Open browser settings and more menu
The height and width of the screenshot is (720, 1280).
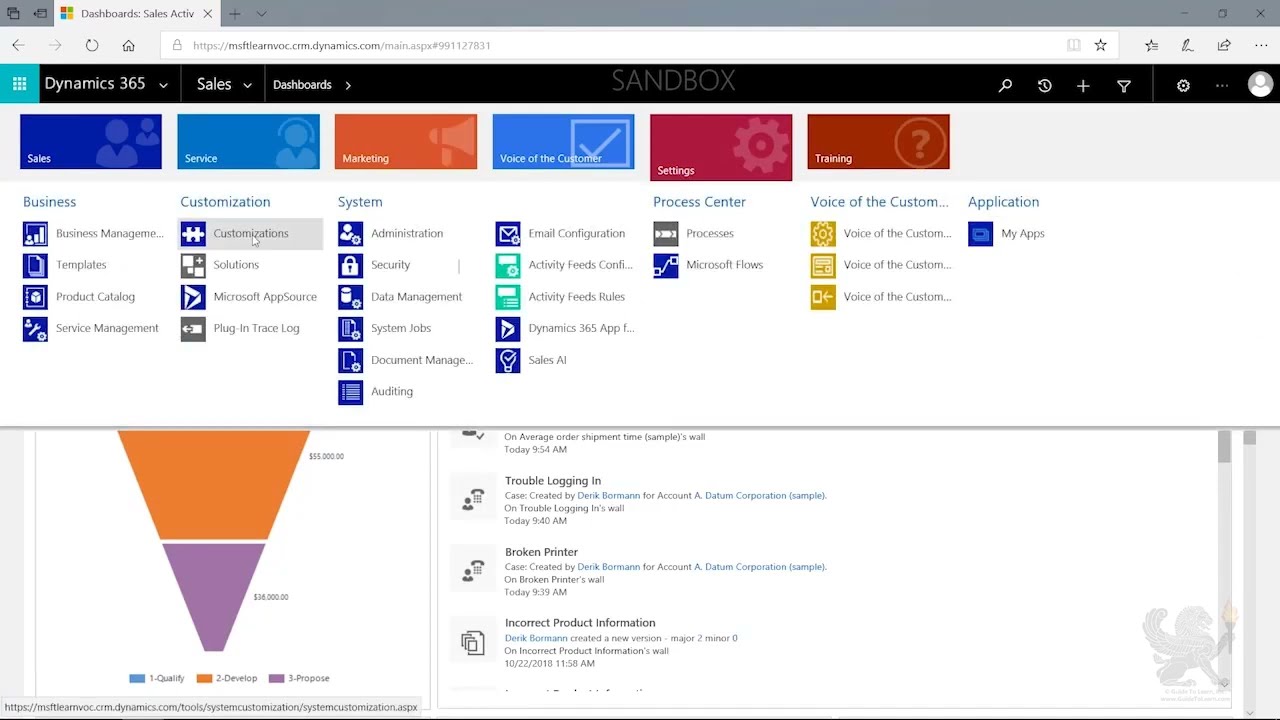coord(1261,45)
